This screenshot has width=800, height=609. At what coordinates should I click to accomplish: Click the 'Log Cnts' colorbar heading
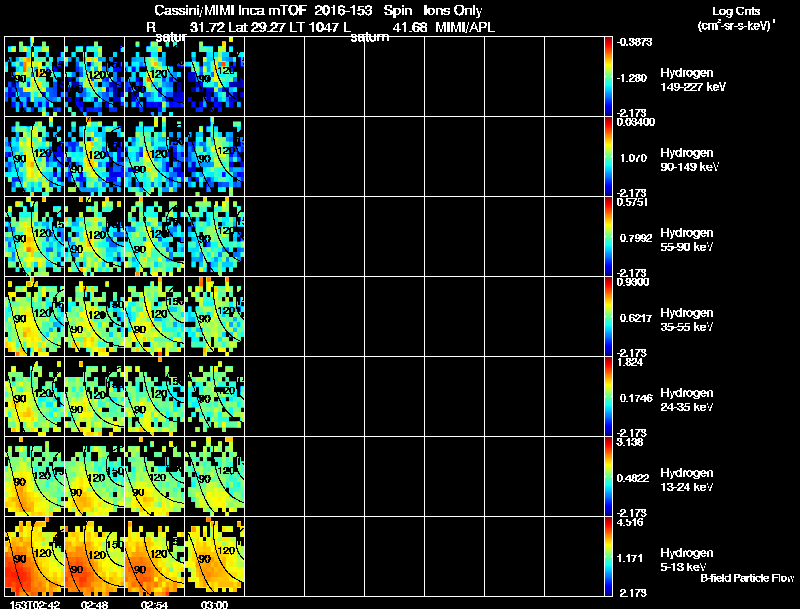[x=736, y=11]
